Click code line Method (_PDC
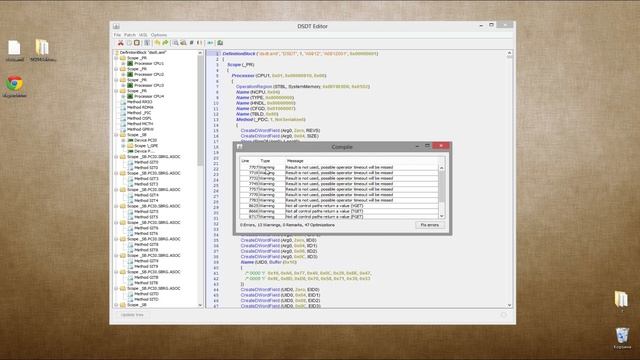Screen dimensions: 640x360 [271, 120]
